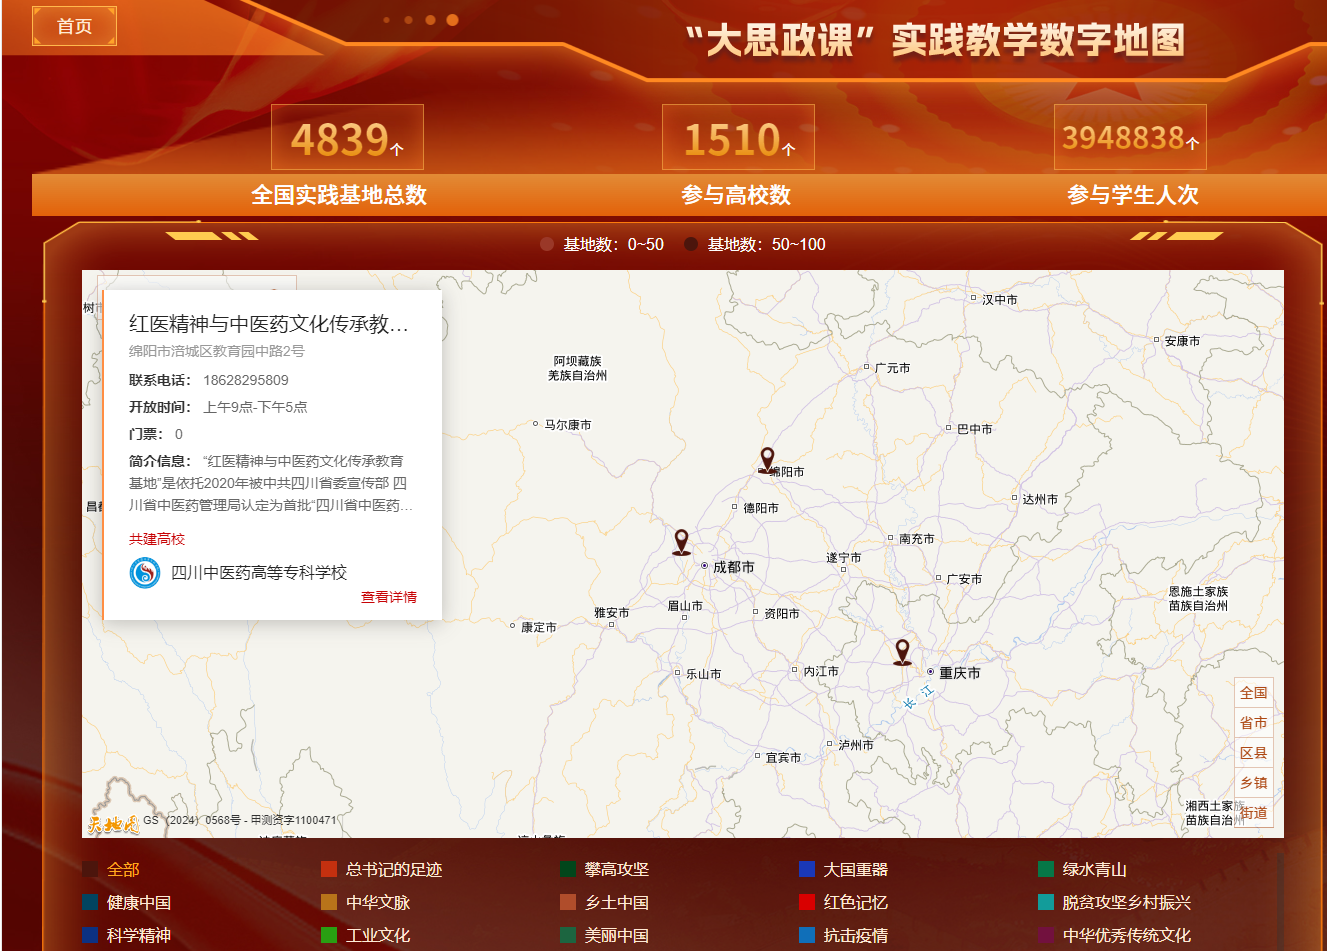The height and width of the screenshot is (951, 1327).
Task: Toggle the 红色记忆 category filter
Action: pyautogui.click(x=855, y=903)
